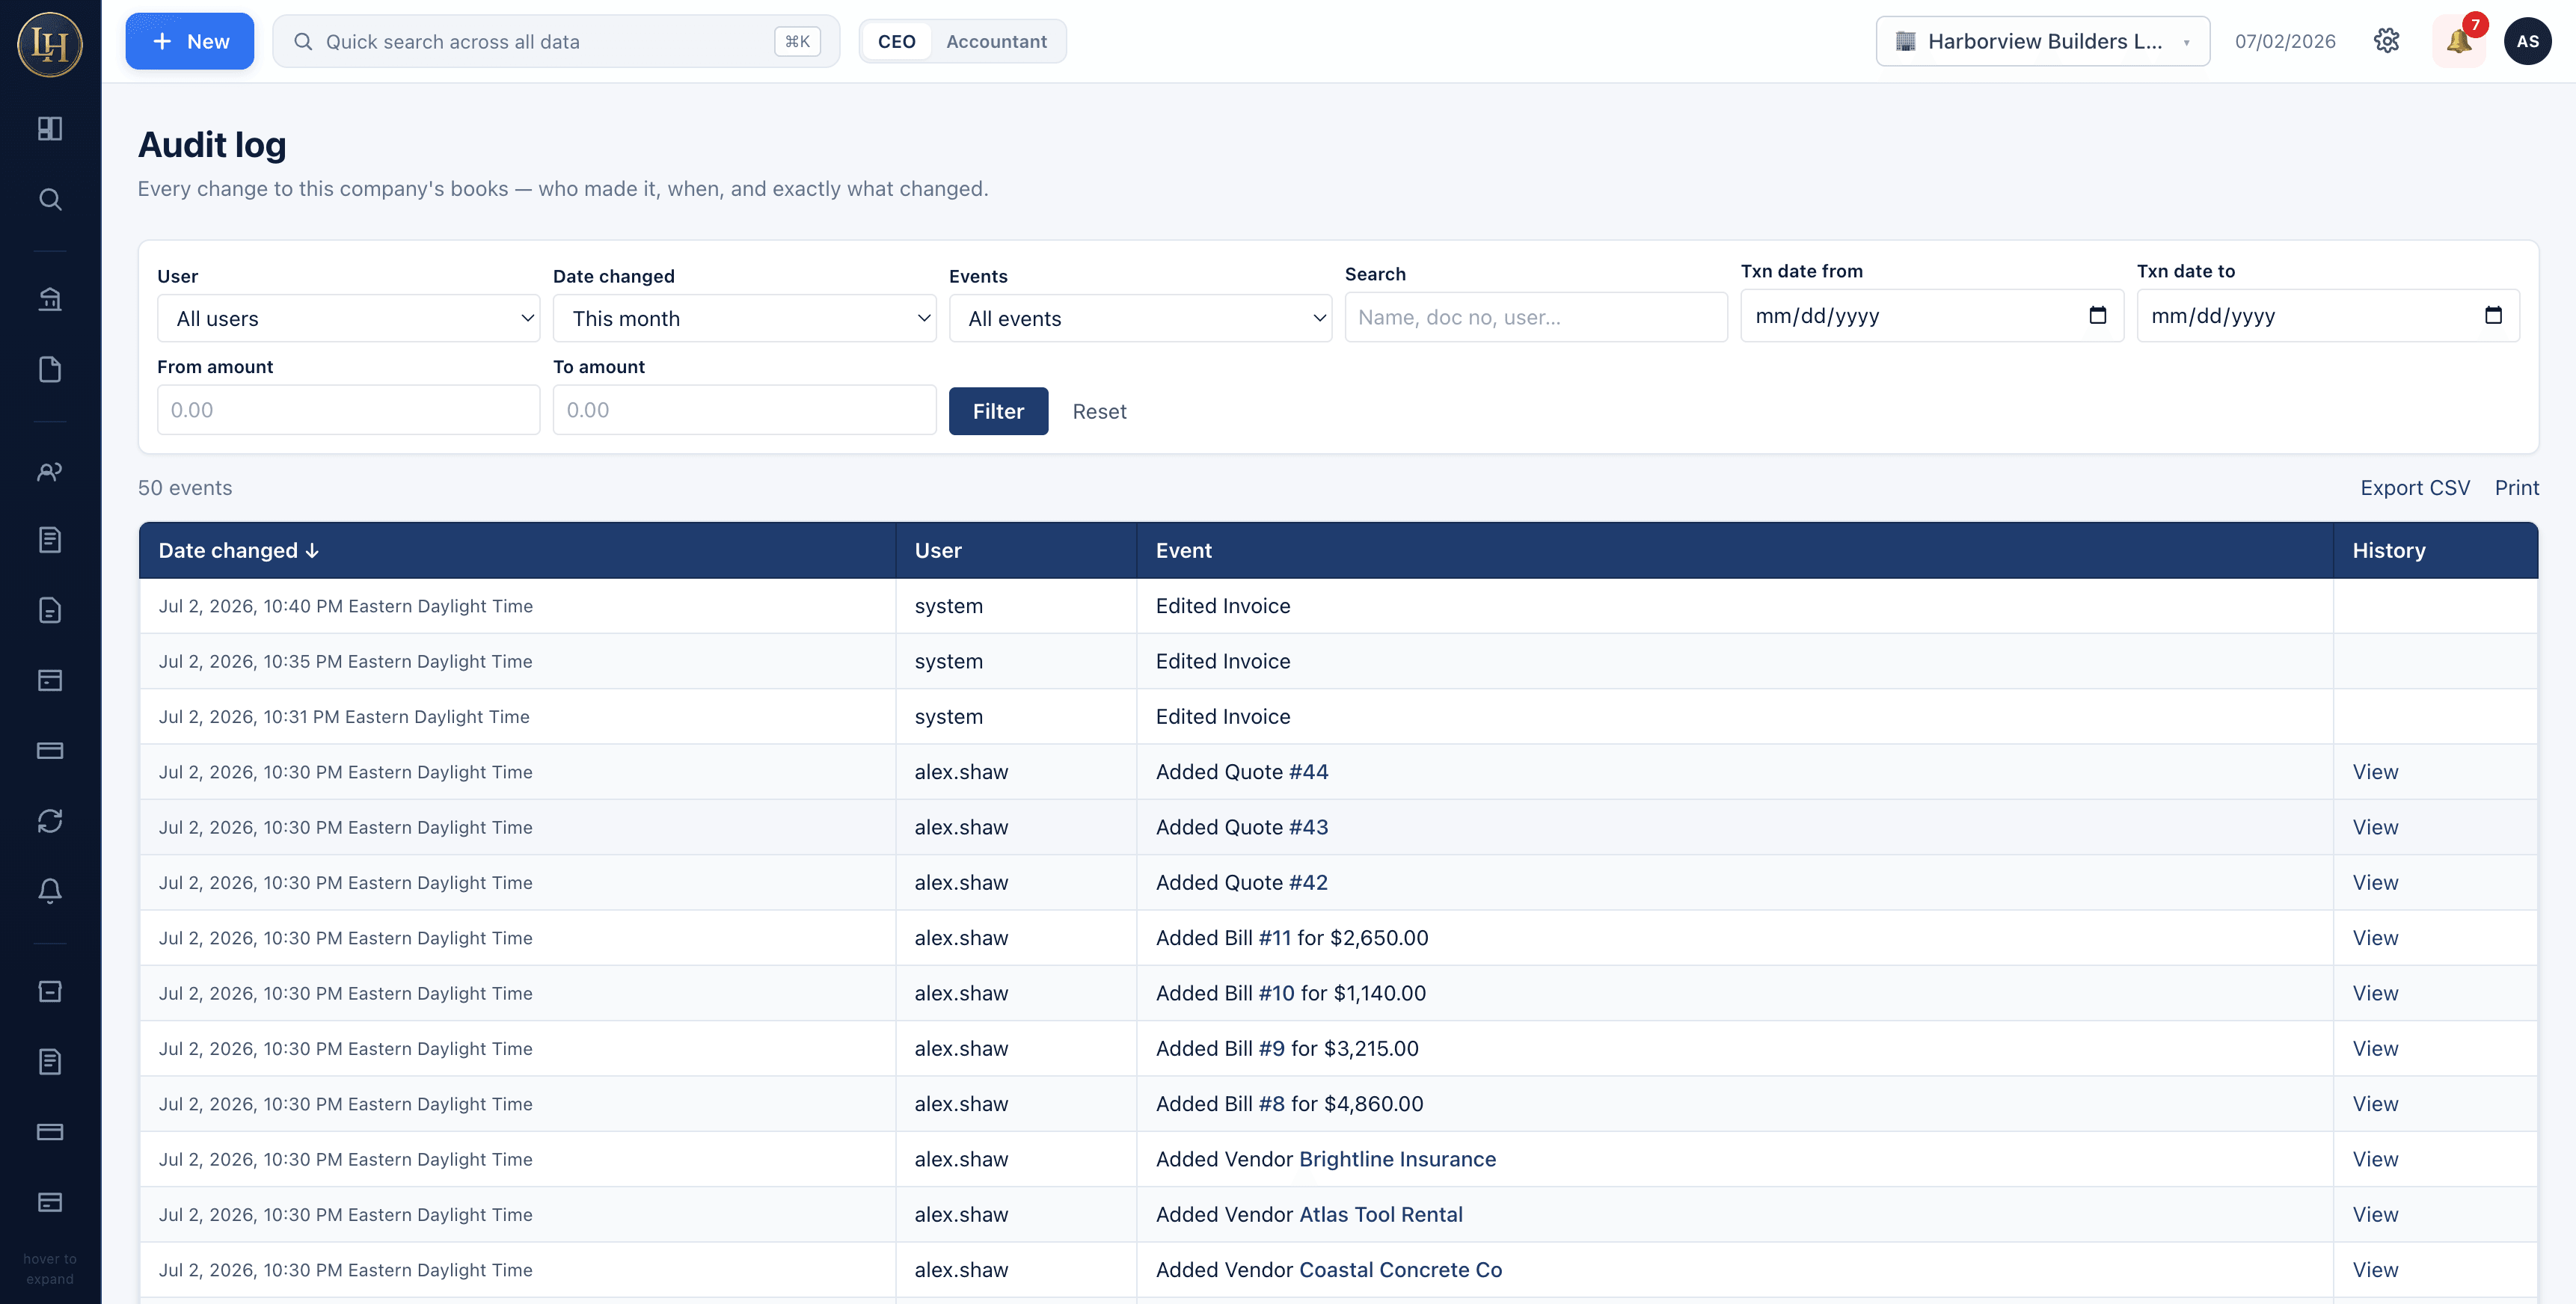Click the 50 events count text

184,487
